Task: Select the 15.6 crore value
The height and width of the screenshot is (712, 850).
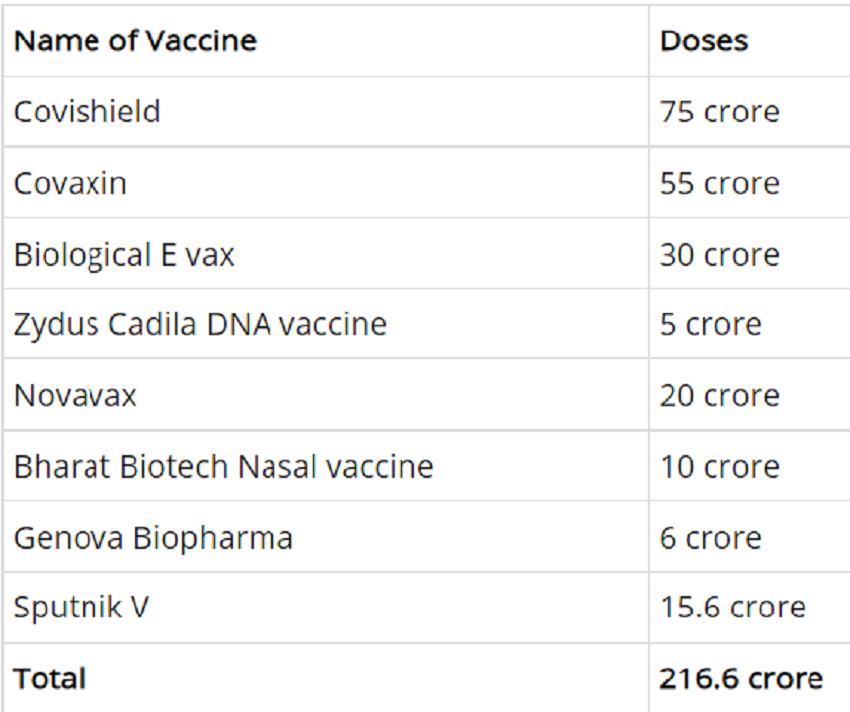Action: (732, 607)
